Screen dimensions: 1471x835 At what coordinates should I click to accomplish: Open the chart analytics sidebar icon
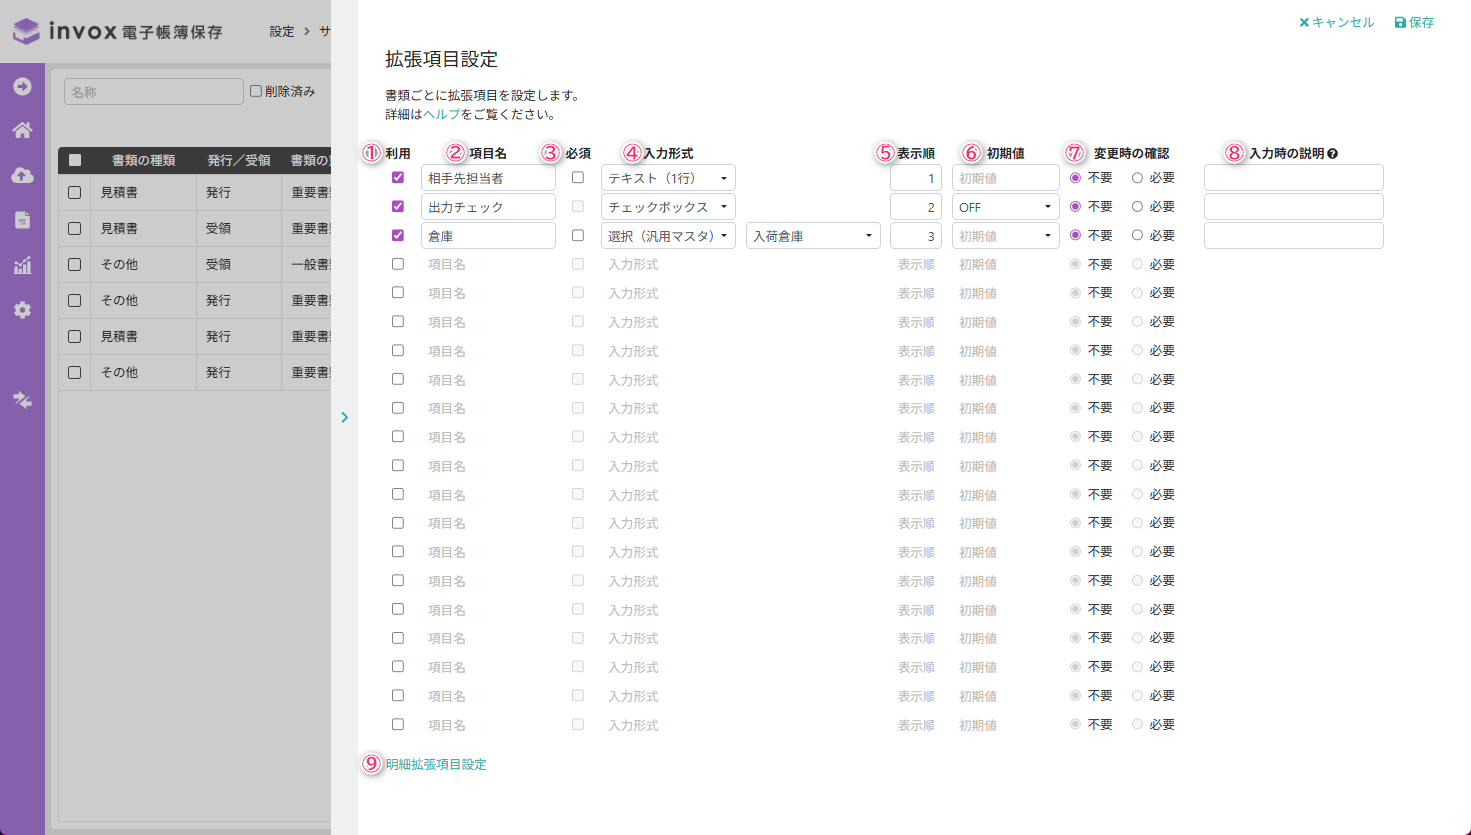click(x=22, y=265)
